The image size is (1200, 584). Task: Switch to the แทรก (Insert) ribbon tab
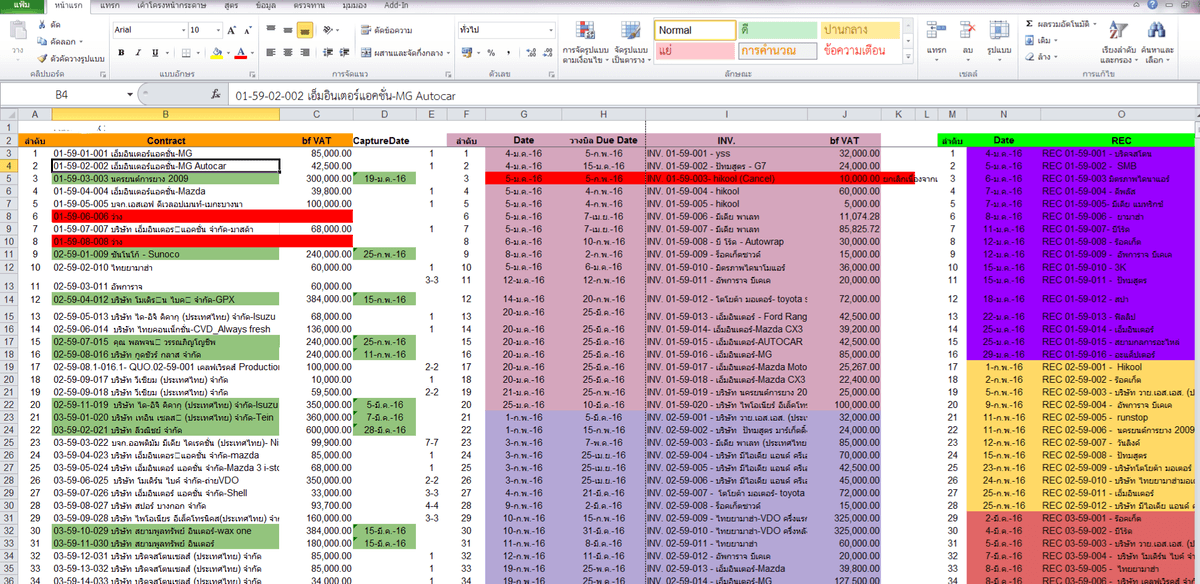[111, 5]
